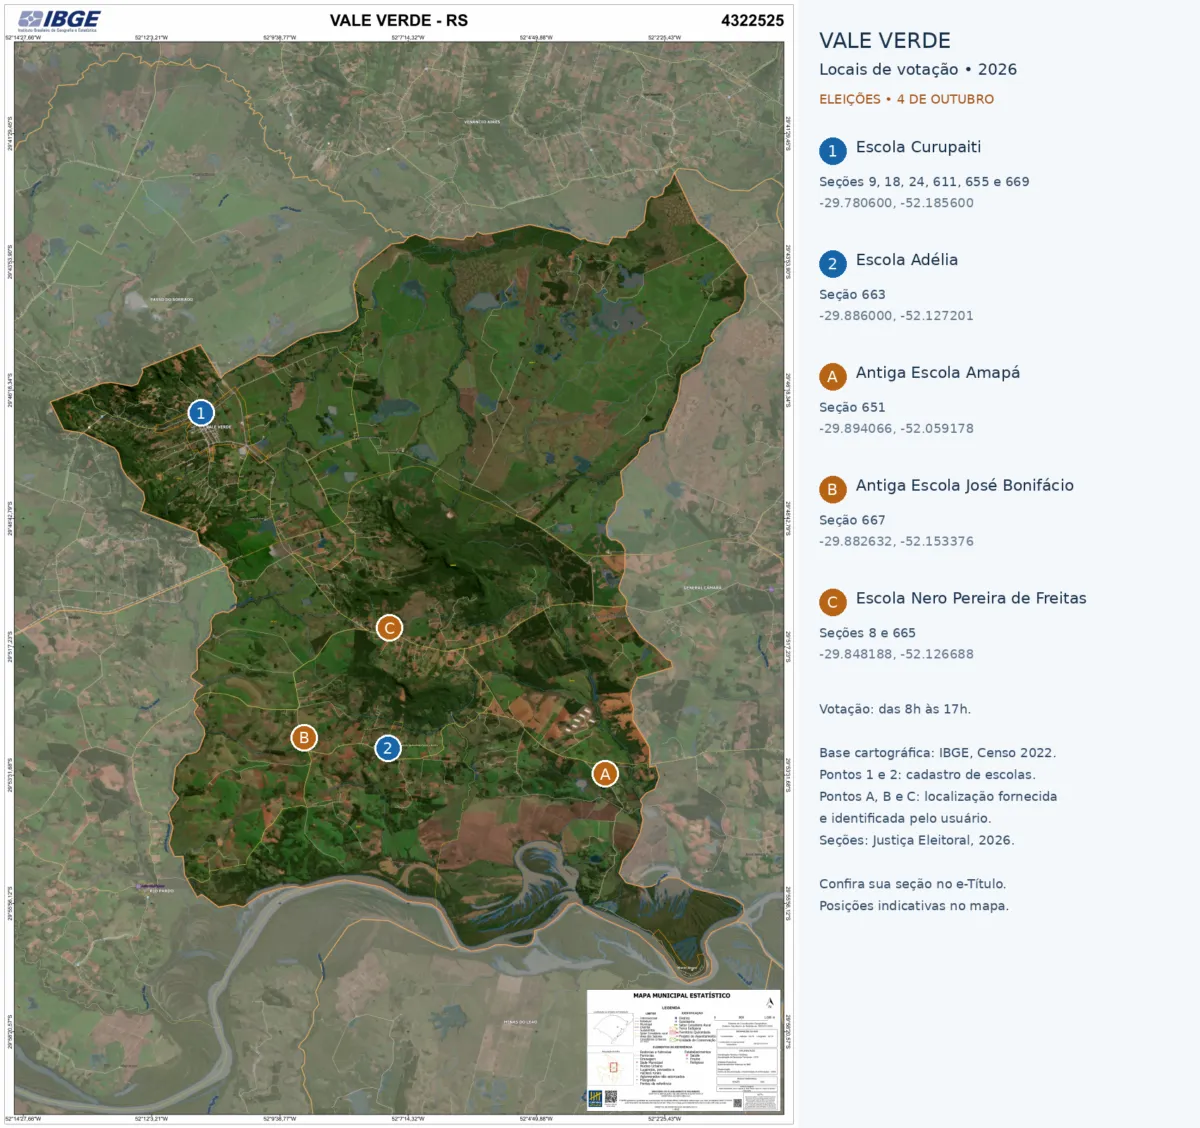Click coordinates "-29.886000, -52.127201"
The image size is (1200, 1128).
click(896, 316)
